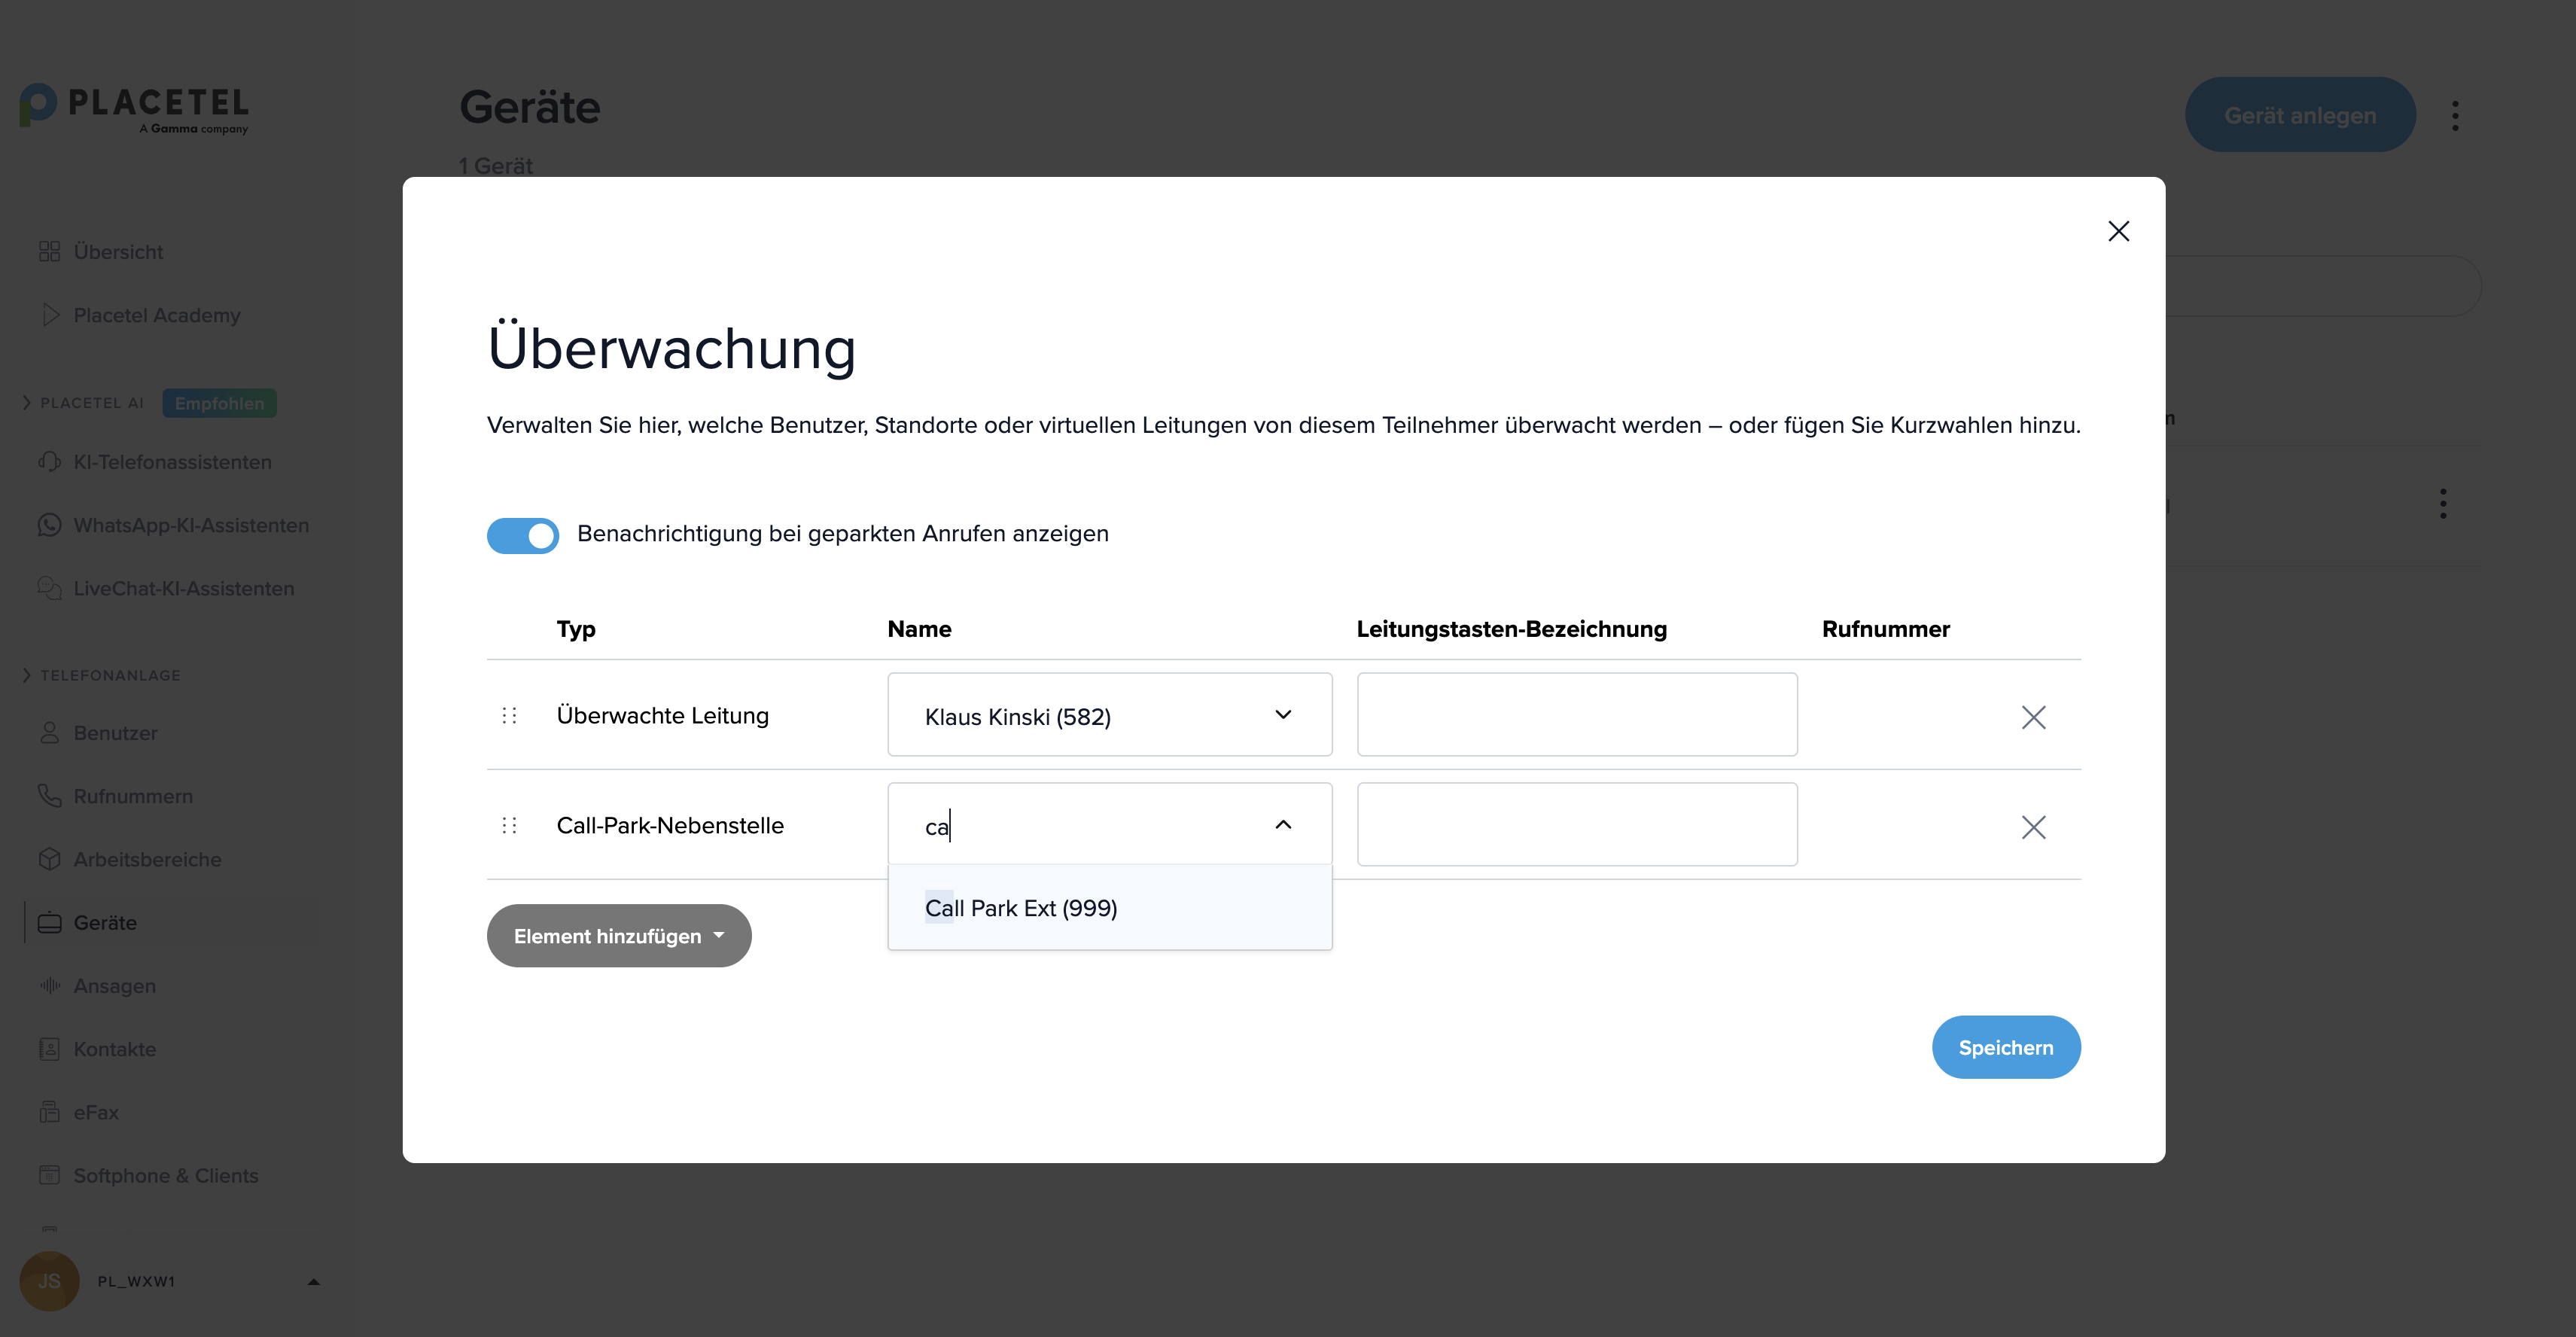Click the '1 Gerät' count text
Screen dimensions: 2576x1337
point(495,166)
